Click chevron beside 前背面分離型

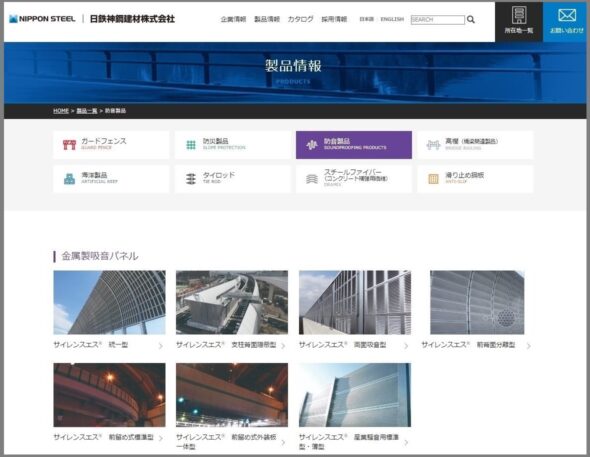[x=529, y=346]
